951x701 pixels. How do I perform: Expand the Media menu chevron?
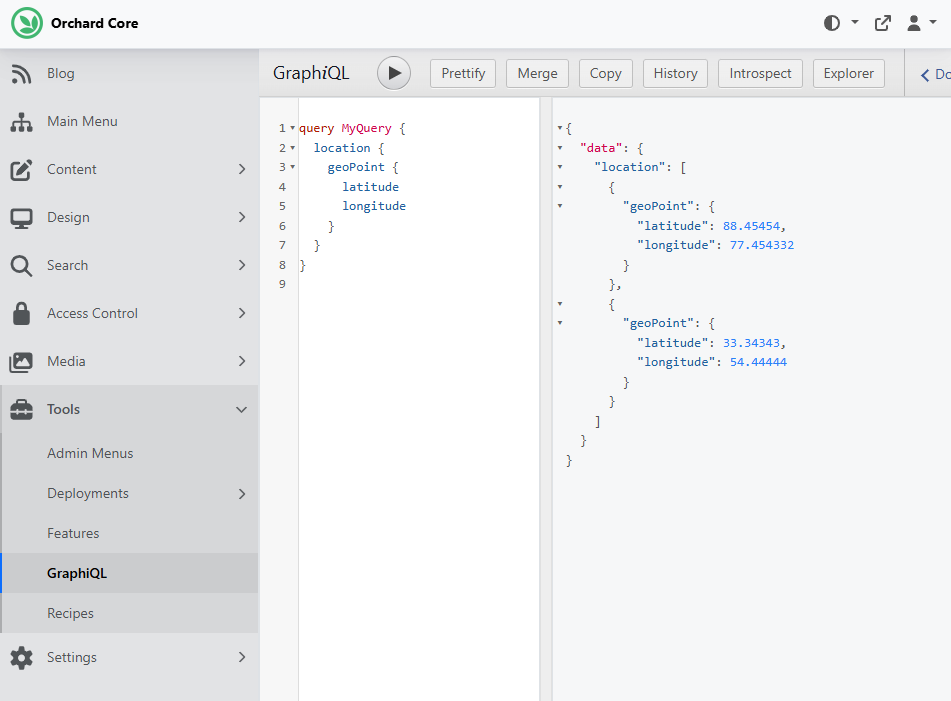click(x=242, y=361)
